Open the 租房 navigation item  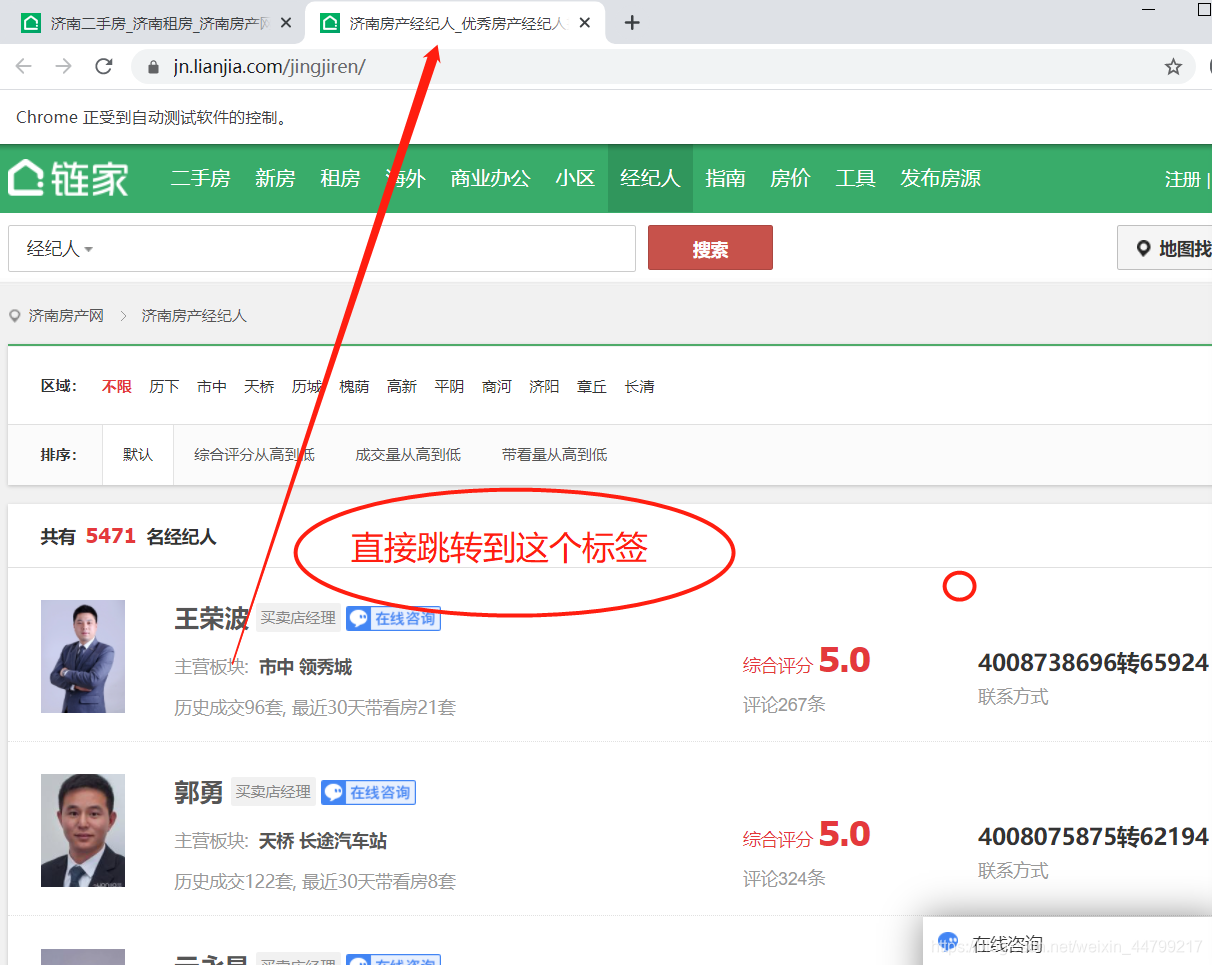(340, 178)
